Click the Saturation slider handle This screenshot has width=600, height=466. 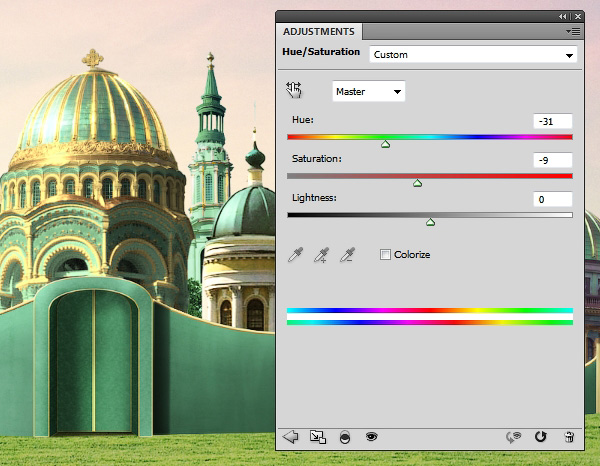coord(418,183)
